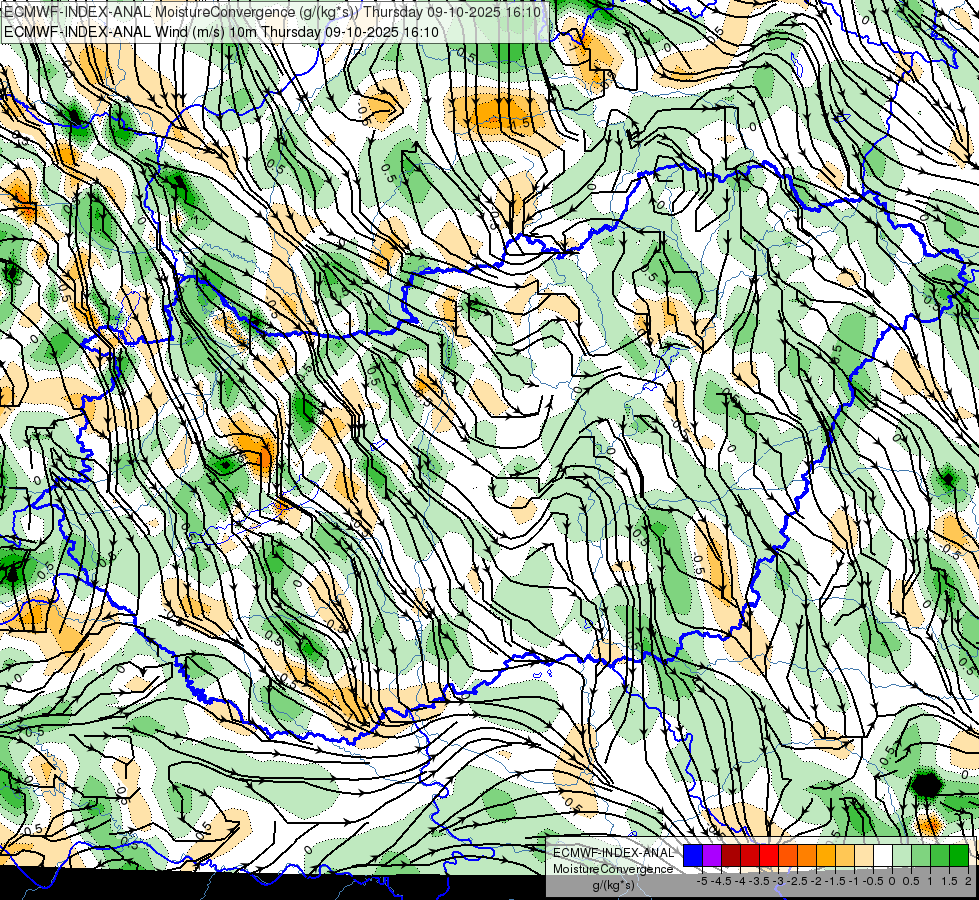Pick the light green swatch between 0.5 and 1
This screenshot has width=979, height=900.
click(921, 855)
